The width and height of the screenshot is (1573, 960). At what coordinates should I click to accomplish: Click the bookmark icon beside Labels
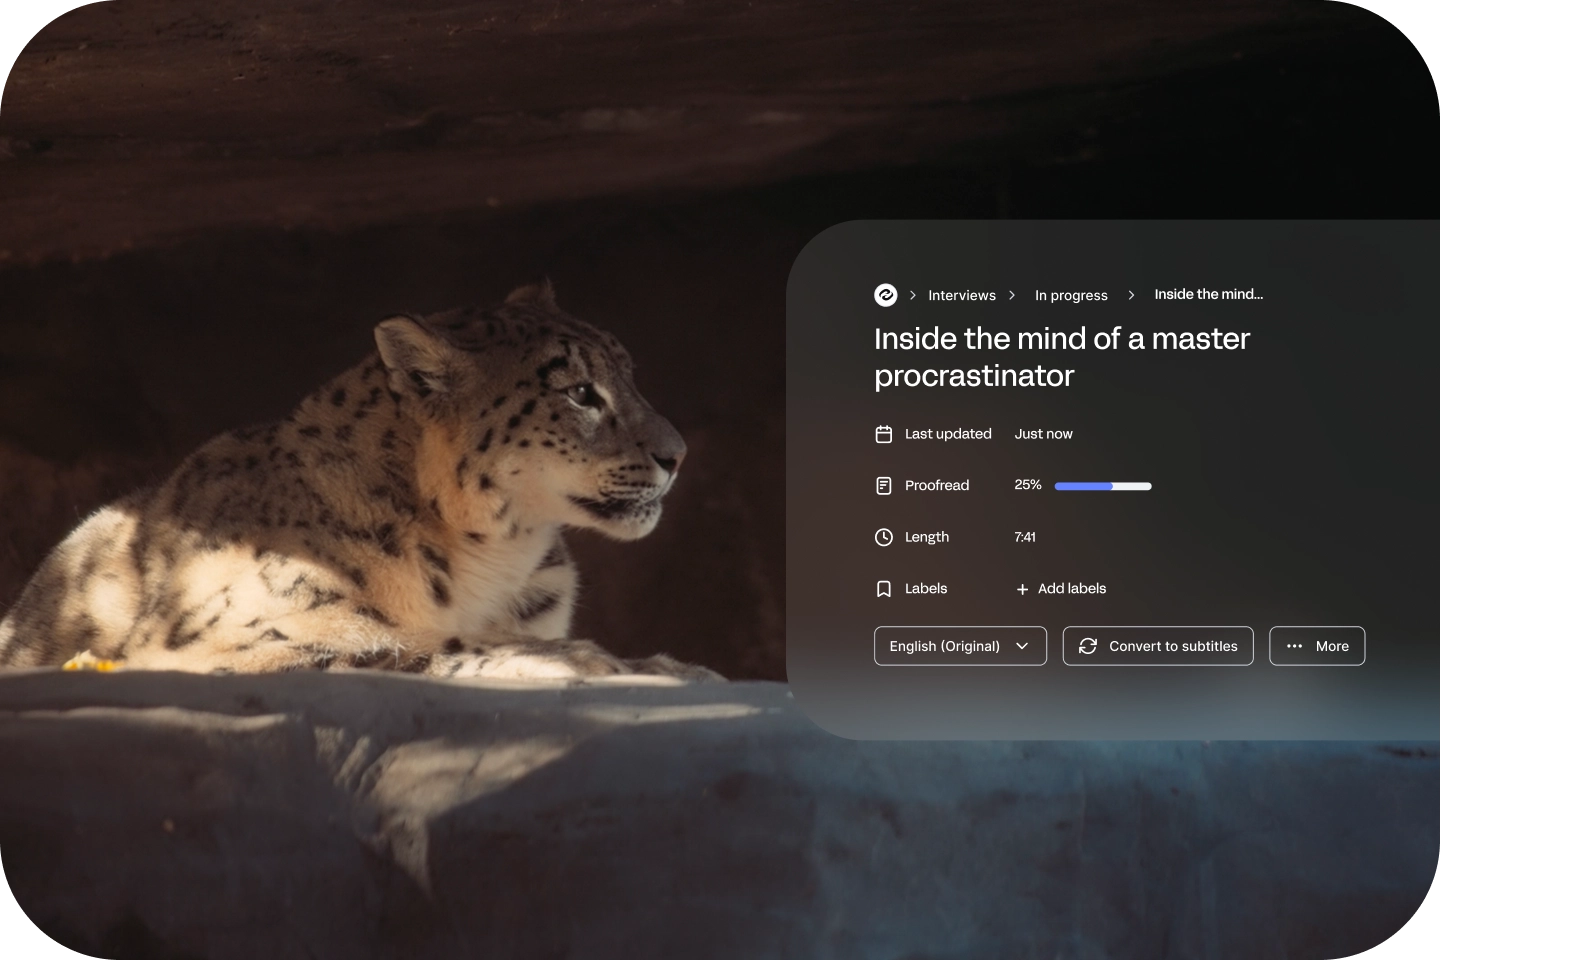click(884, 589)
